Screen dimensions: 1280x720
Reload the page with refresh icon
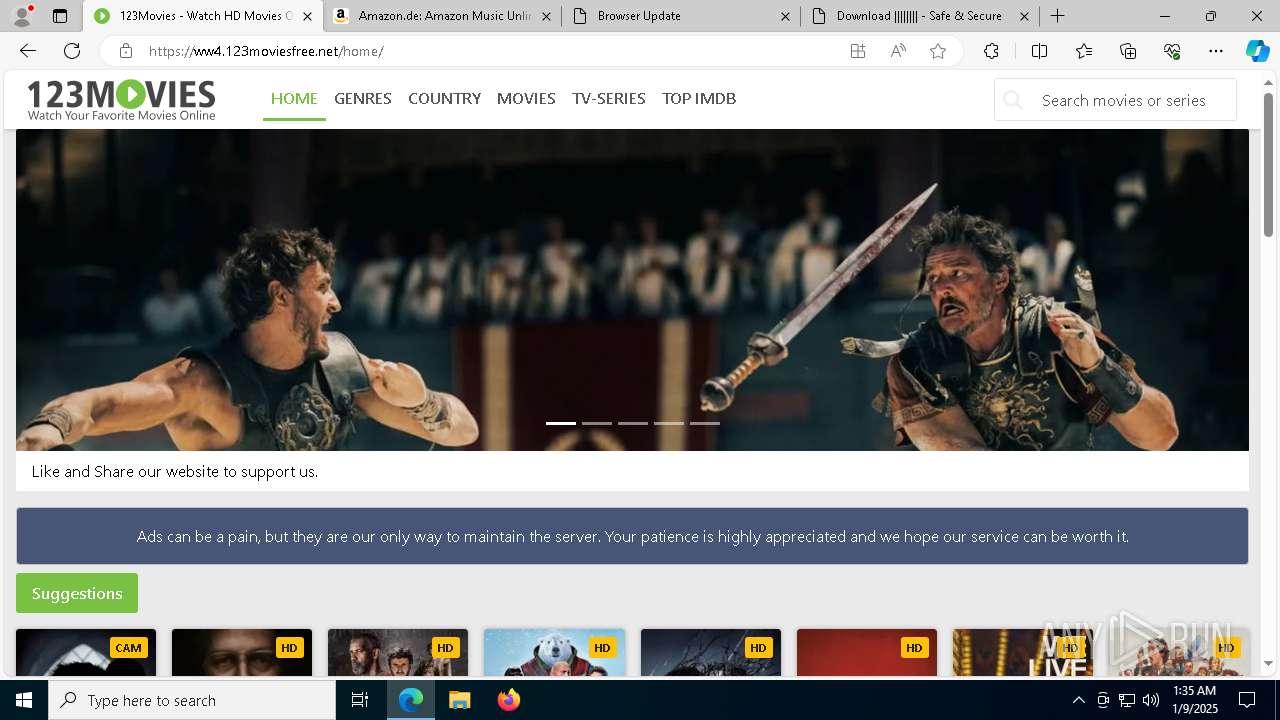point(72,51)
